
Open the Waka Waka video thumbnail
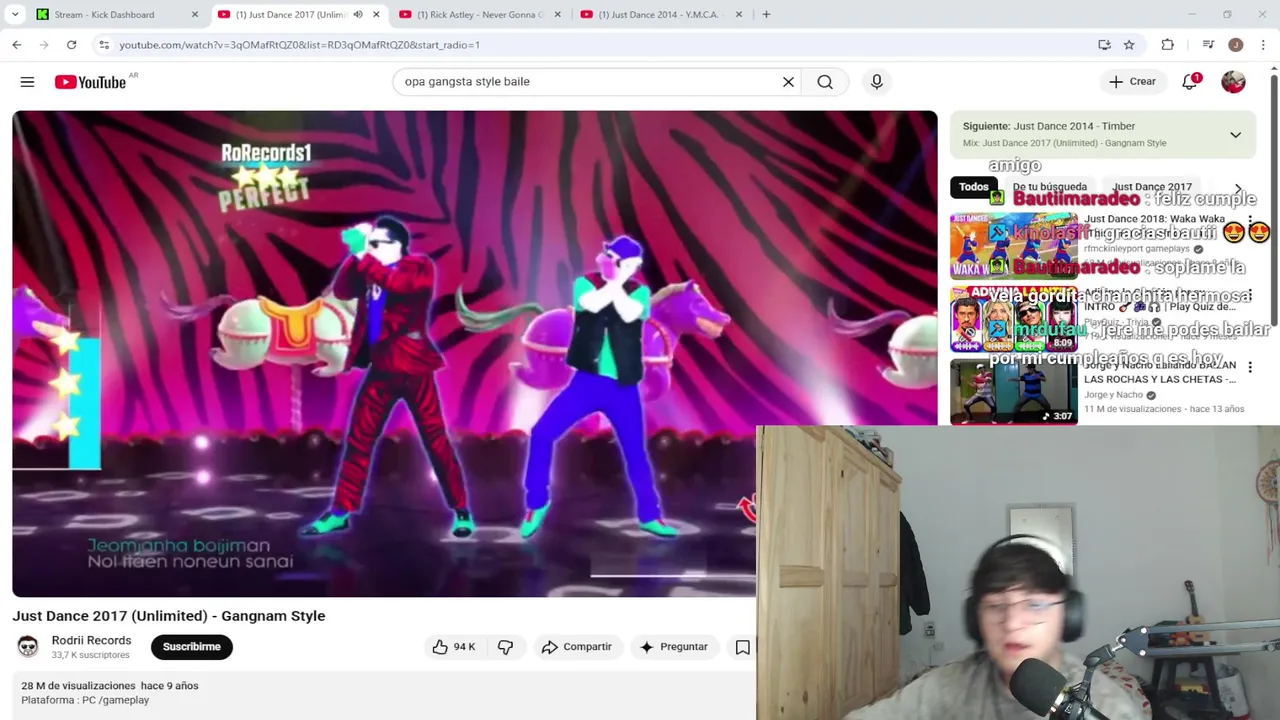[1014, 245]
